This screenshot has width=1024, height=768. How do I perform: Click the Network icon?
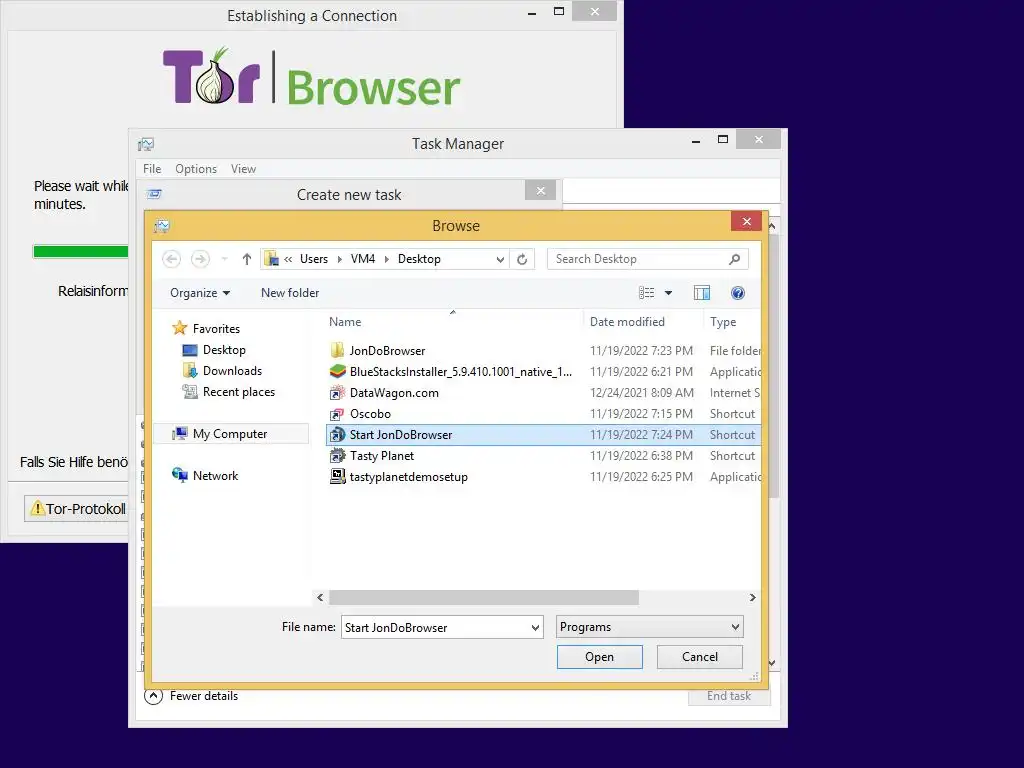[180, 475]
